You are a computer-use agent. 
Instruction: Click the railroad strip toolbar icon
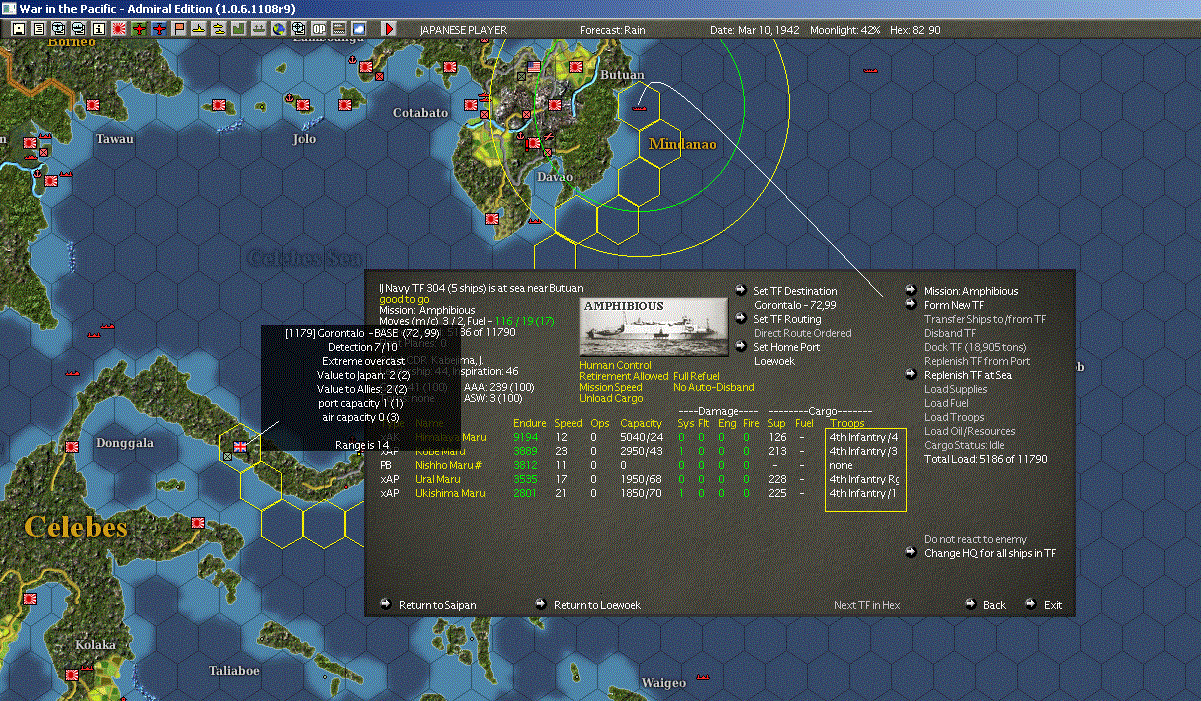(338, 29)
